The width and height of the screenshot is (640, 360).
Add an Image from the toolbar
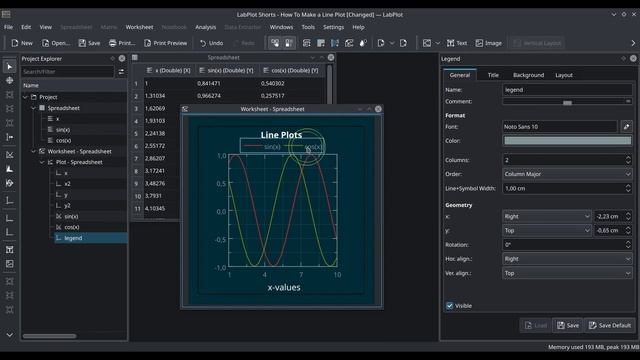(x=489, y=43)
